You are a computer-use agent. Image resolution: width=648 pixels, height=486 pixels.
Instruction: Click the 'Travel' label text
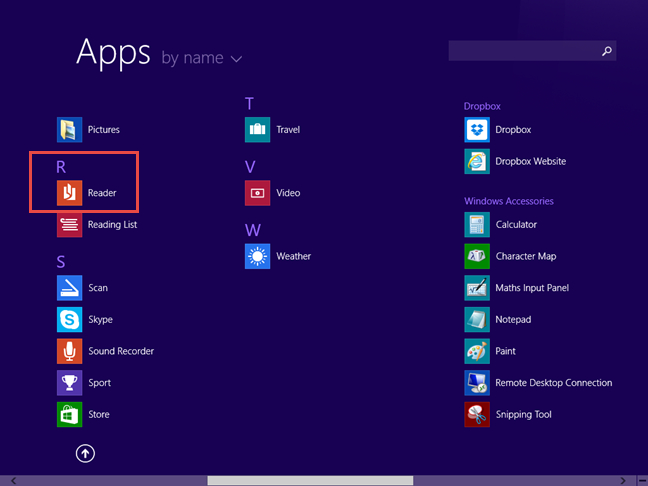point(288,130)
